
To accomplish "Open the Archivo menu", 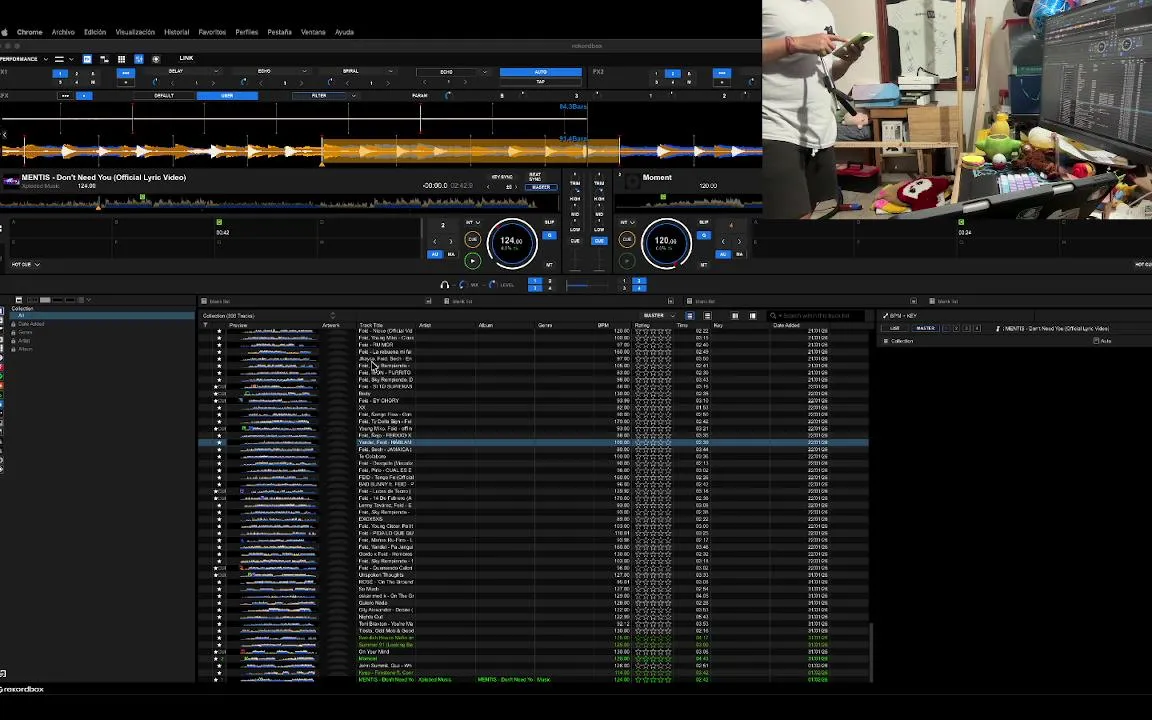I will click(62, 32).
